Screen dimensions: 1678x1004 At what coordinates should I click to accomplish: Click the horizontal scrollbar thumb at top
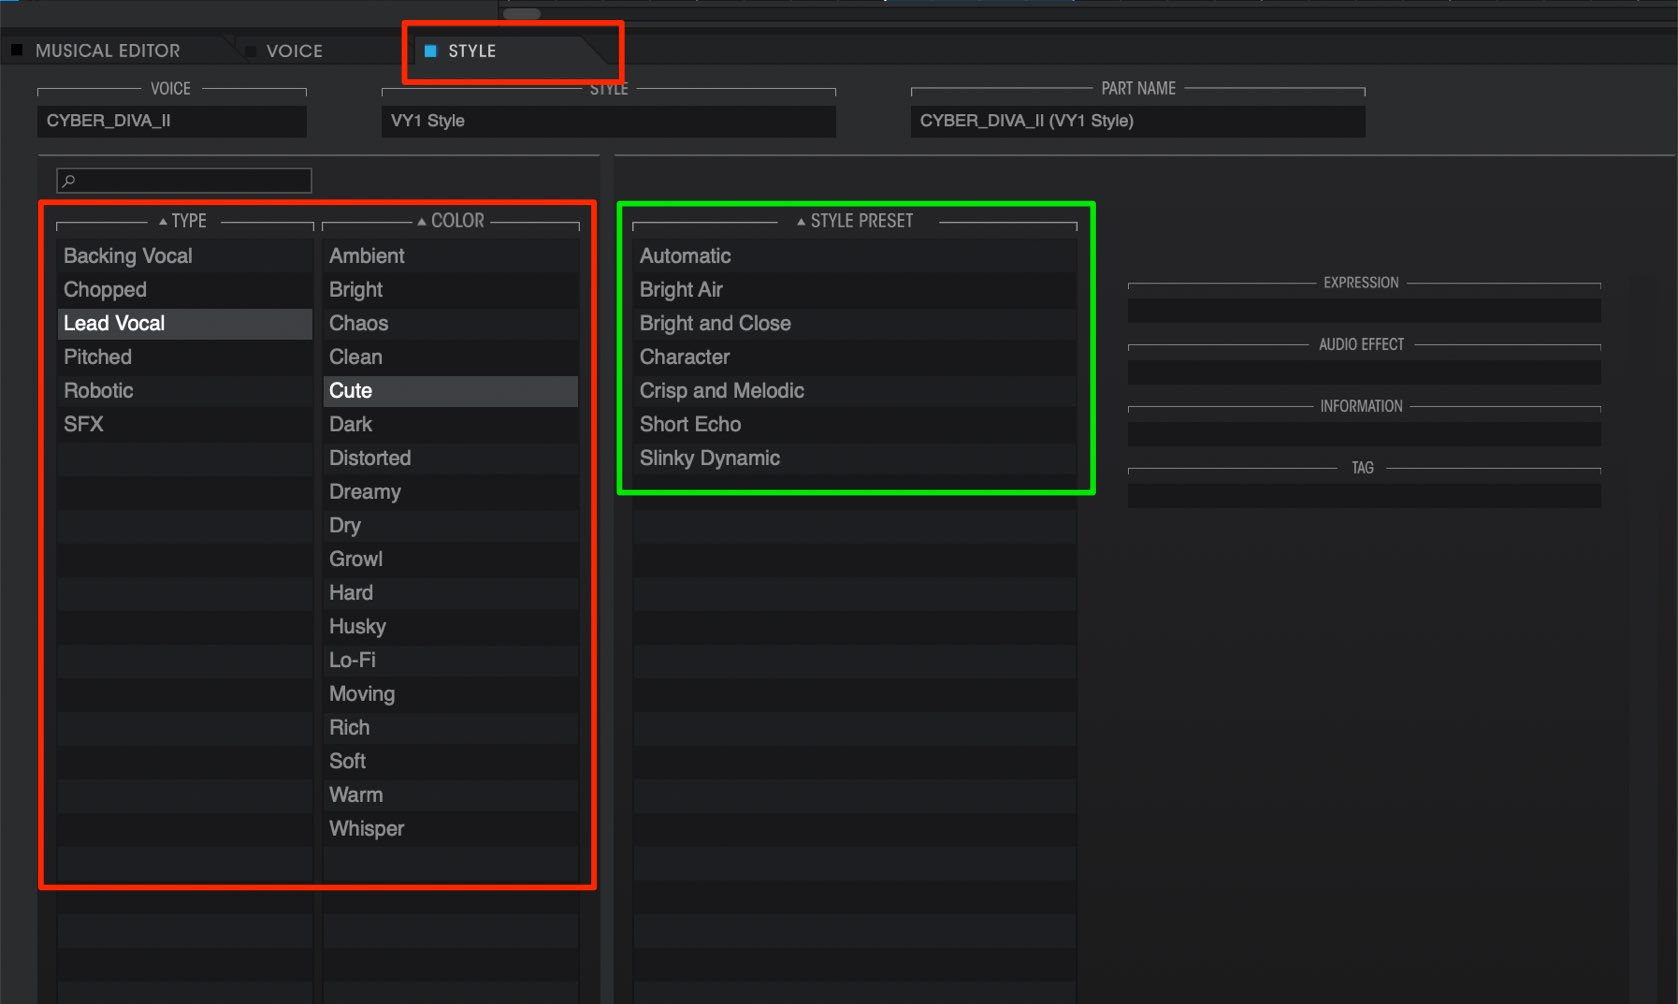click(x=521, y=14)
